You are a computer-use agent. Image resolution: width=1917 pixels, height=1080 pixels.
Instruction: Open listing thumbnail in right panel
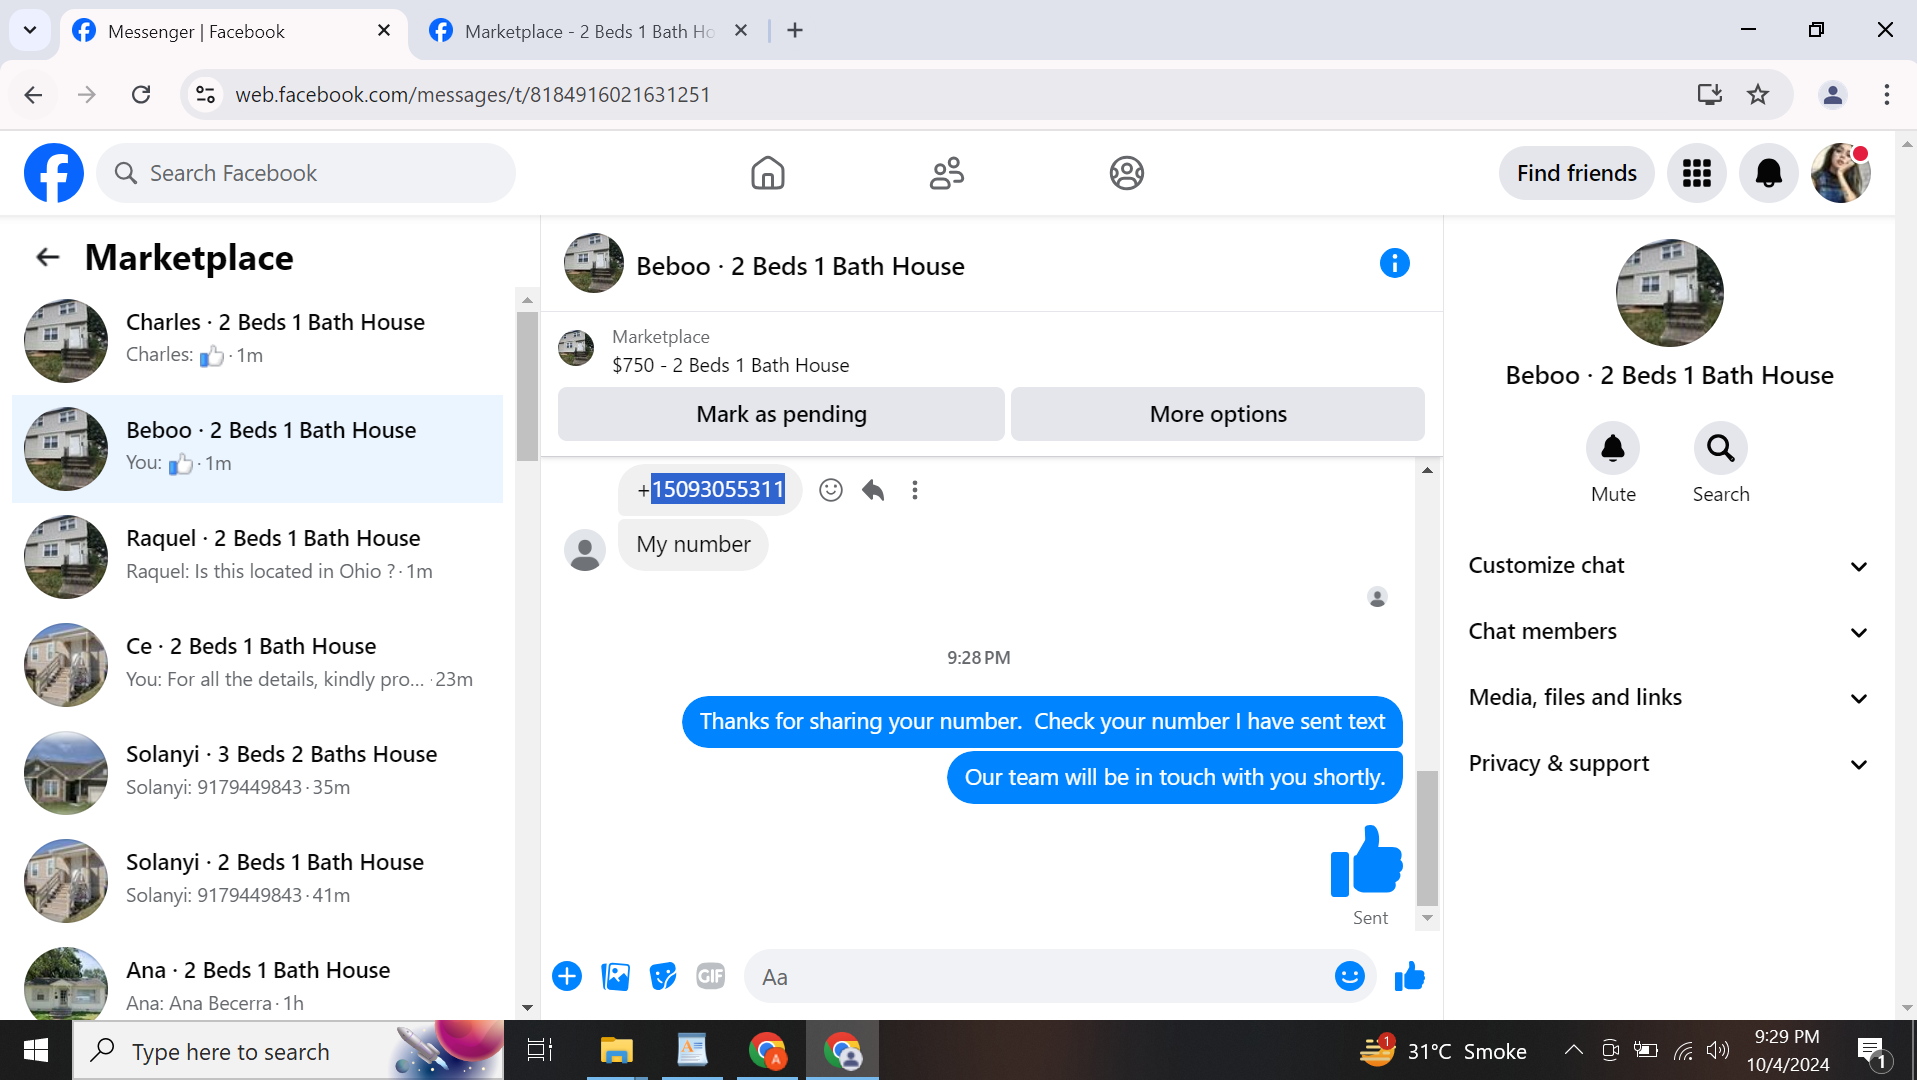(1669, 292)
